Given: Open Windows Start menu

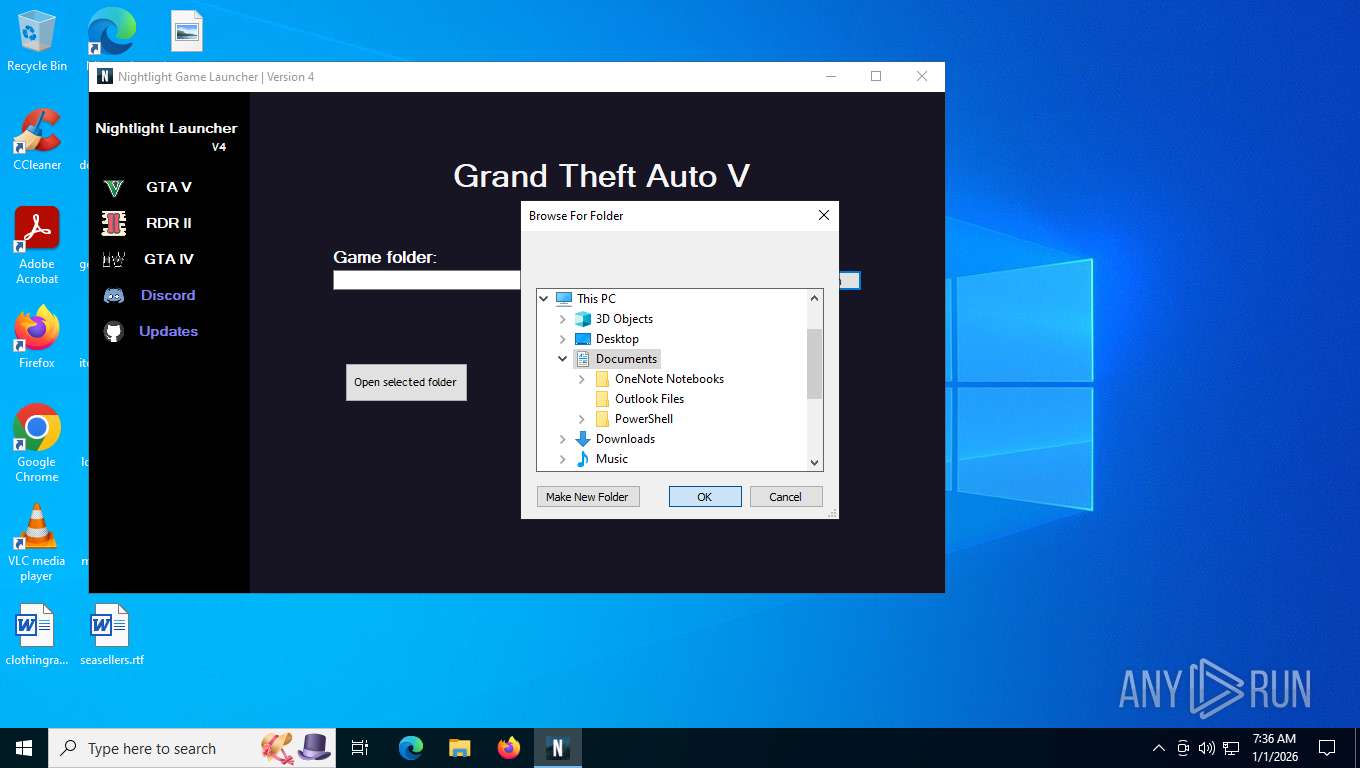Looking at the screenshot, I should 24,748.
